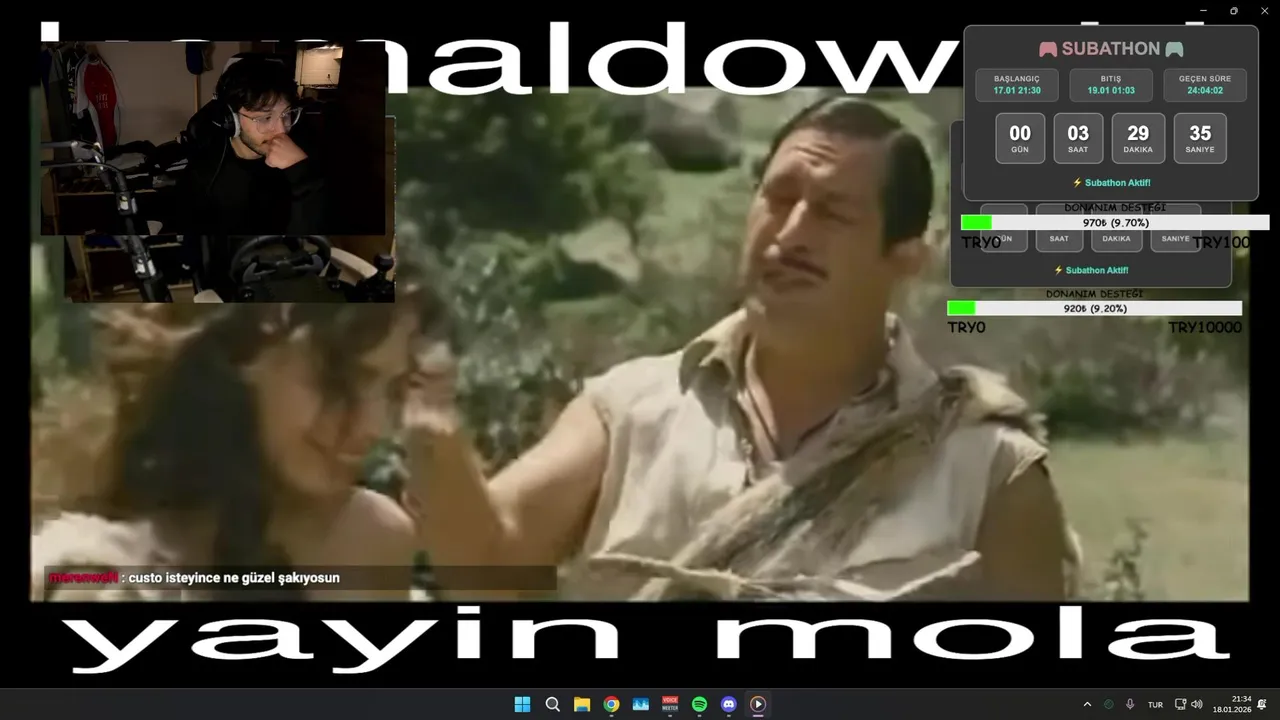Switch TUR keyboard input language
This screenshot has height=720, width=1280.
pyautogui.click(x=1155, y=705)
